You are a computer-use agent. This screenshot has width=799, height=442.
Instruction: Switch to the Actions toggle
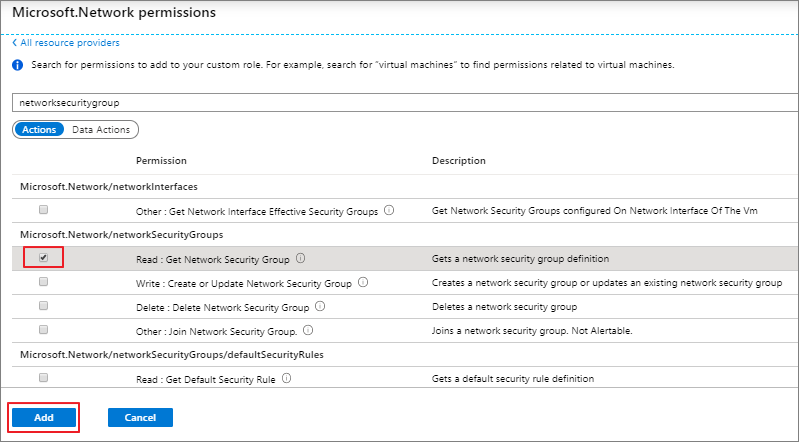pos(39,129)
